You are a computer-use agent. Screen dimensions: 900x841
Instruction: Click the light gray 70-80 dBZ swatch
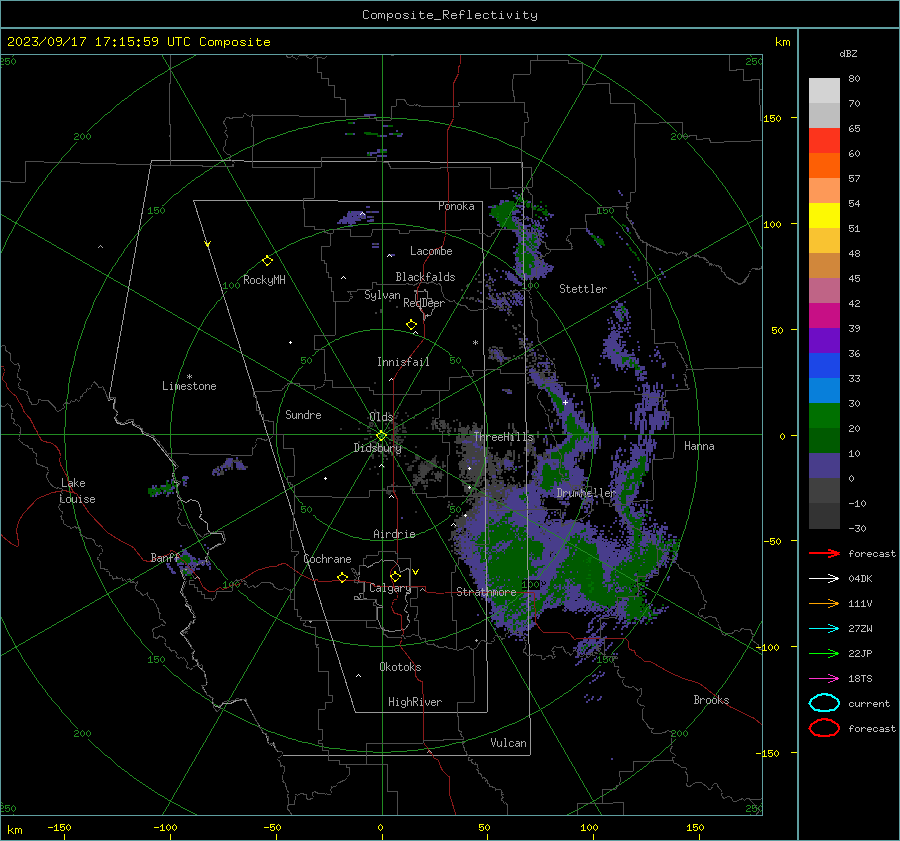pos(824,91)
